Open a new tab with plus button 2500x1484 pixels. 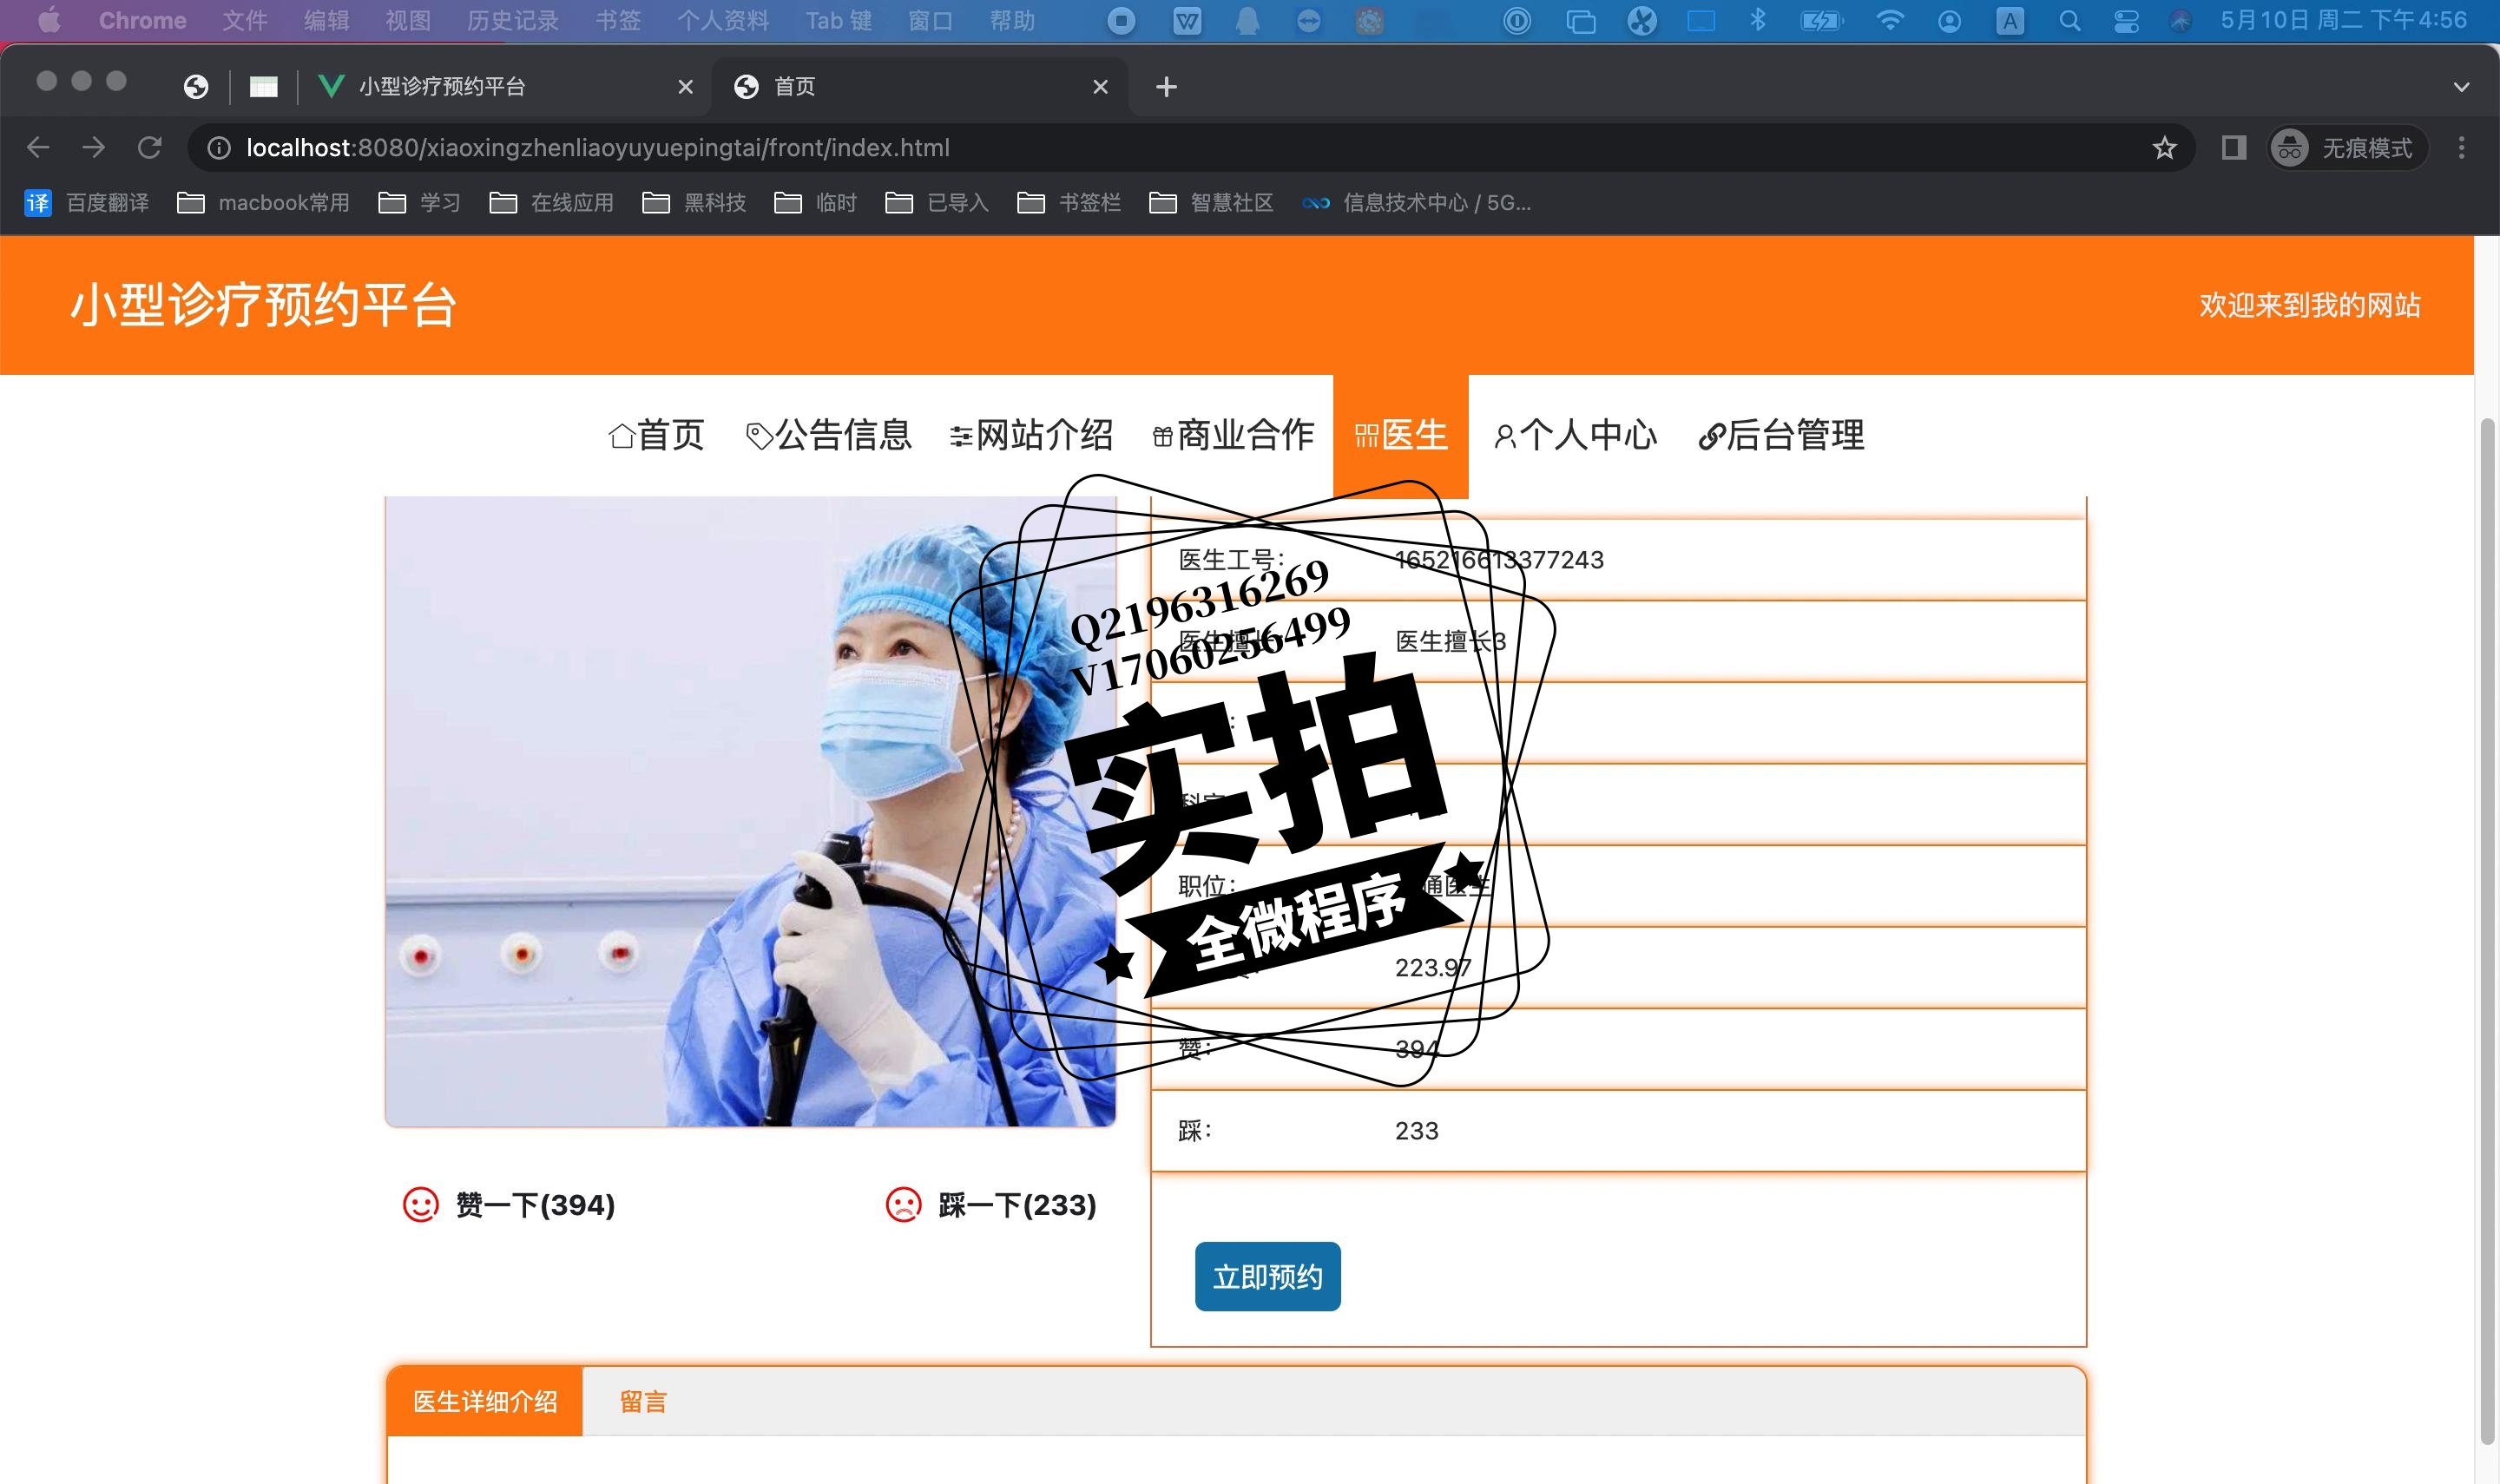pos(1166,87)
